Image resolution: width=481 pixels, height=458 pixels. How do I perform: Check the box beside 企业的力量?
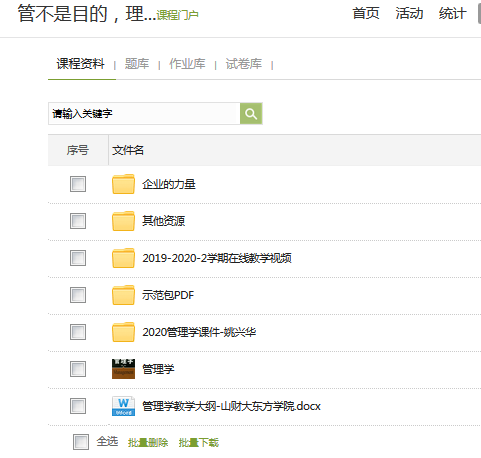tap(78, 184)
